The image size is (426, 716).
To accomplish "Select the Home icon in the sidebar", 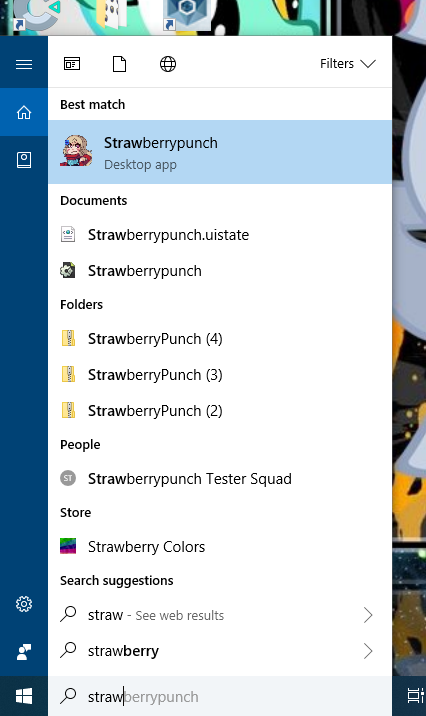I will 24,112.
